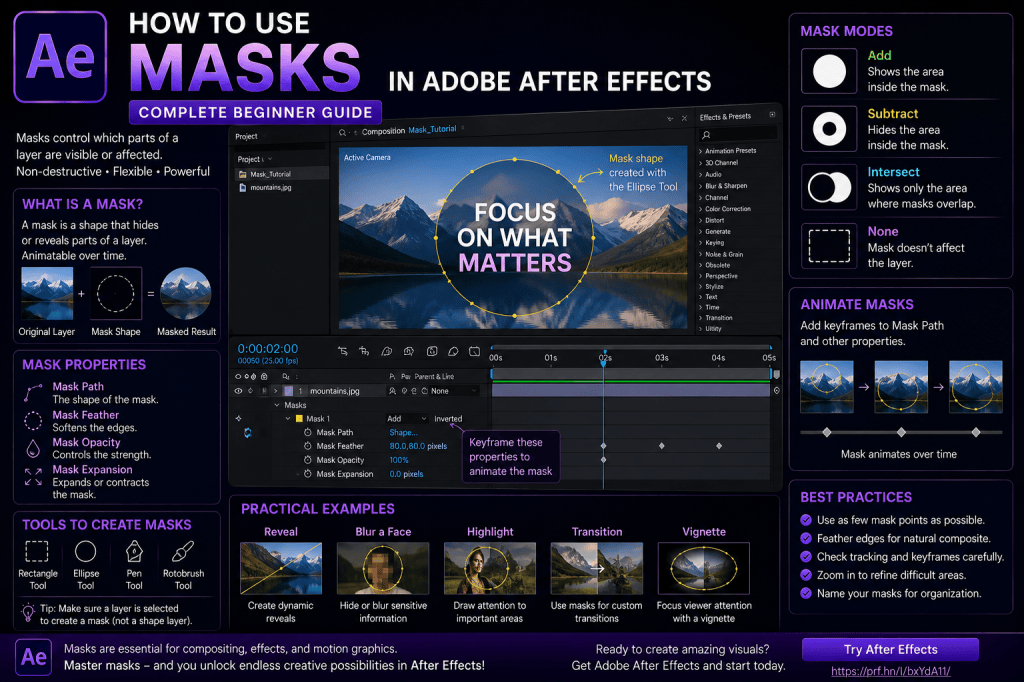The height and width of the screenshot is (682, 1024).
Task: Collapse the Mask 1 properties
Action: (288, 419)
